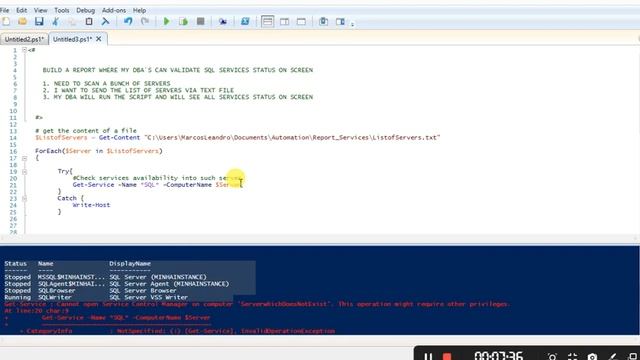640x360 pixels.
Task: Show the script pane on top
Action: coord(267,21)
